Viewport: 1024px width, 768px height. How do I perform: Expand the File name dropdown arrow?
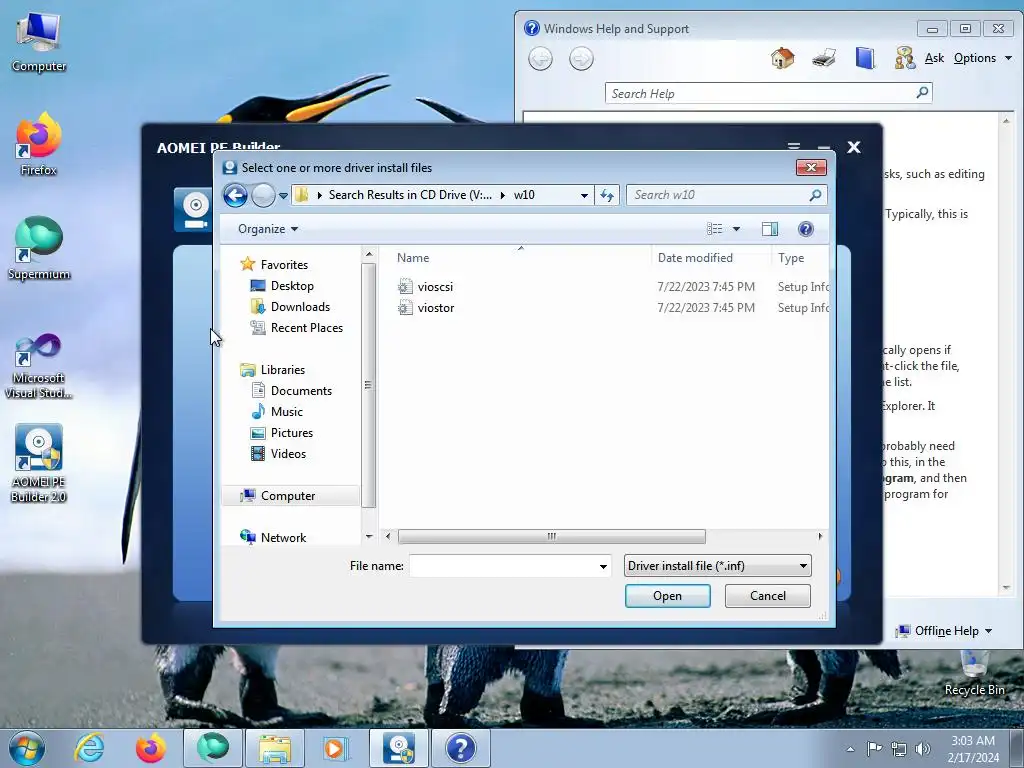603,566
